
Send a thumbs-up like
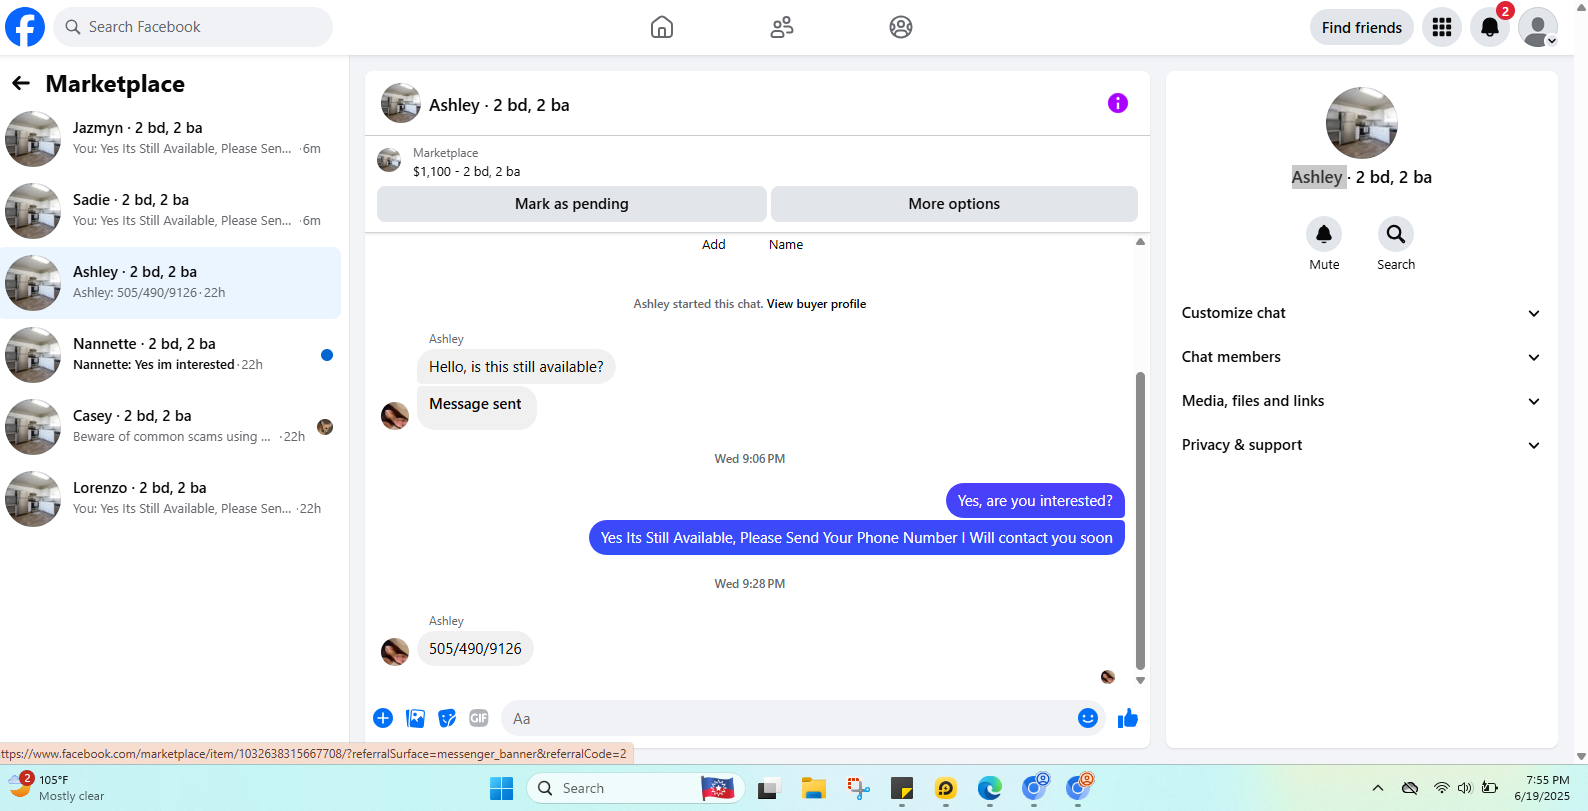pos(1128,718)
